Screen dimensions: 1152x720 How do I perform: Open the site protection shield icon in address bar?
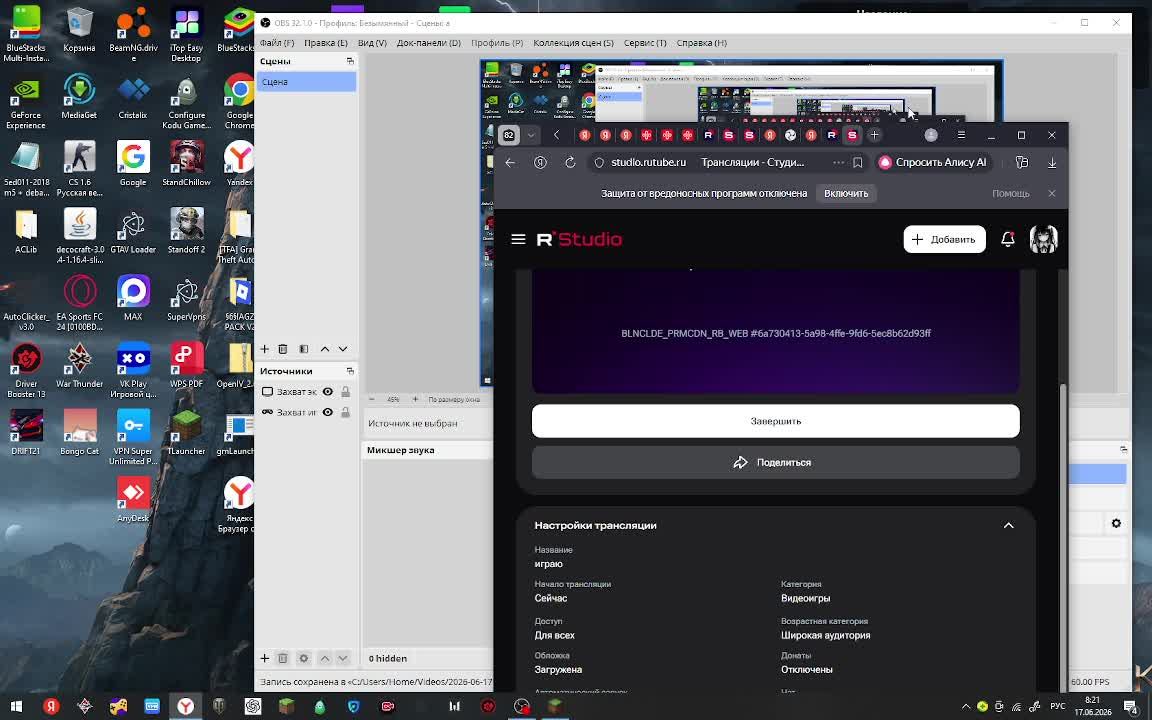coord(599,162)
